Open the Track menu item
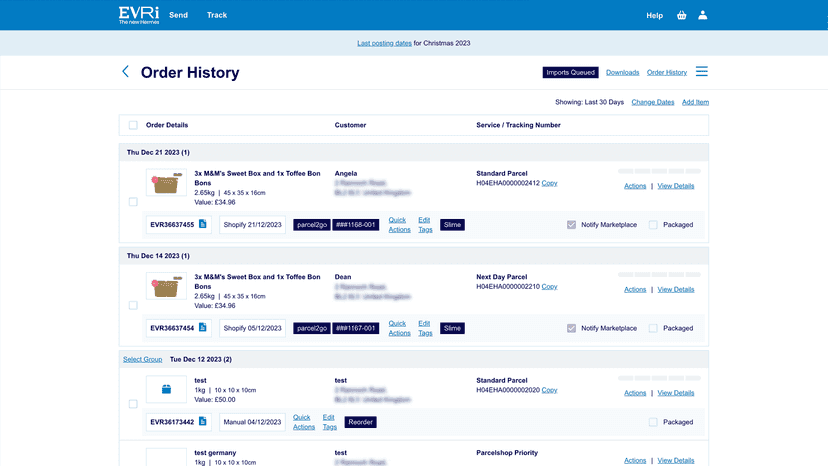828x466 pixels. tap(217, 15)
